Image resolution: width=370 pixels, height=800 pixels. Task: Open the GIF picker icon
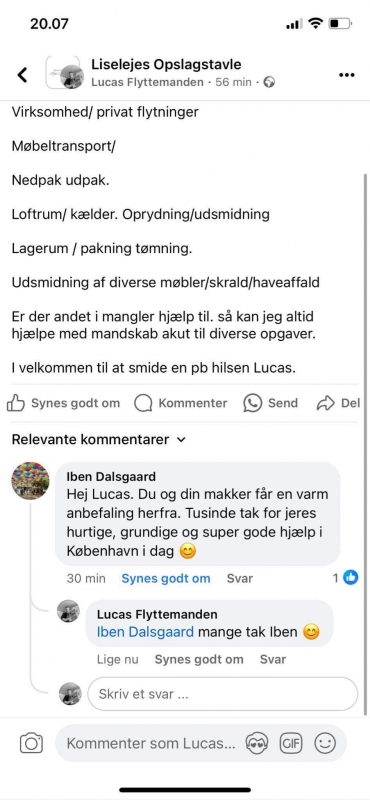click(x=290, y=743)
